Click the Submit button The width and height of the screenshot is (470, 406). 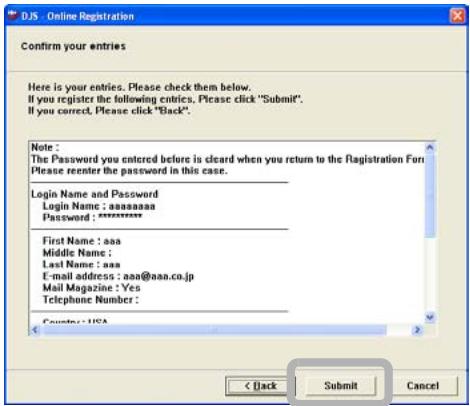click(341, 386)
